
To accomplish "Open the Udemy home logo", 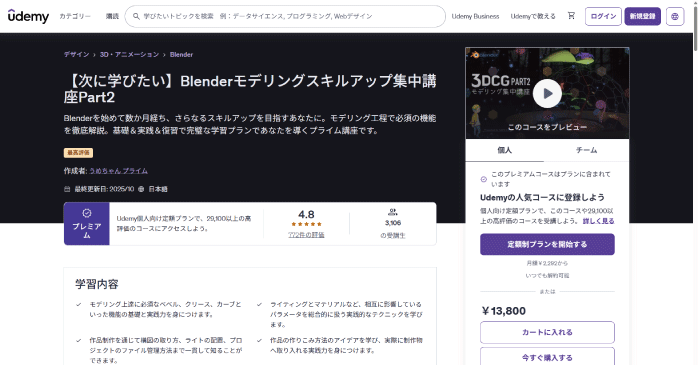I will point(28,16).
